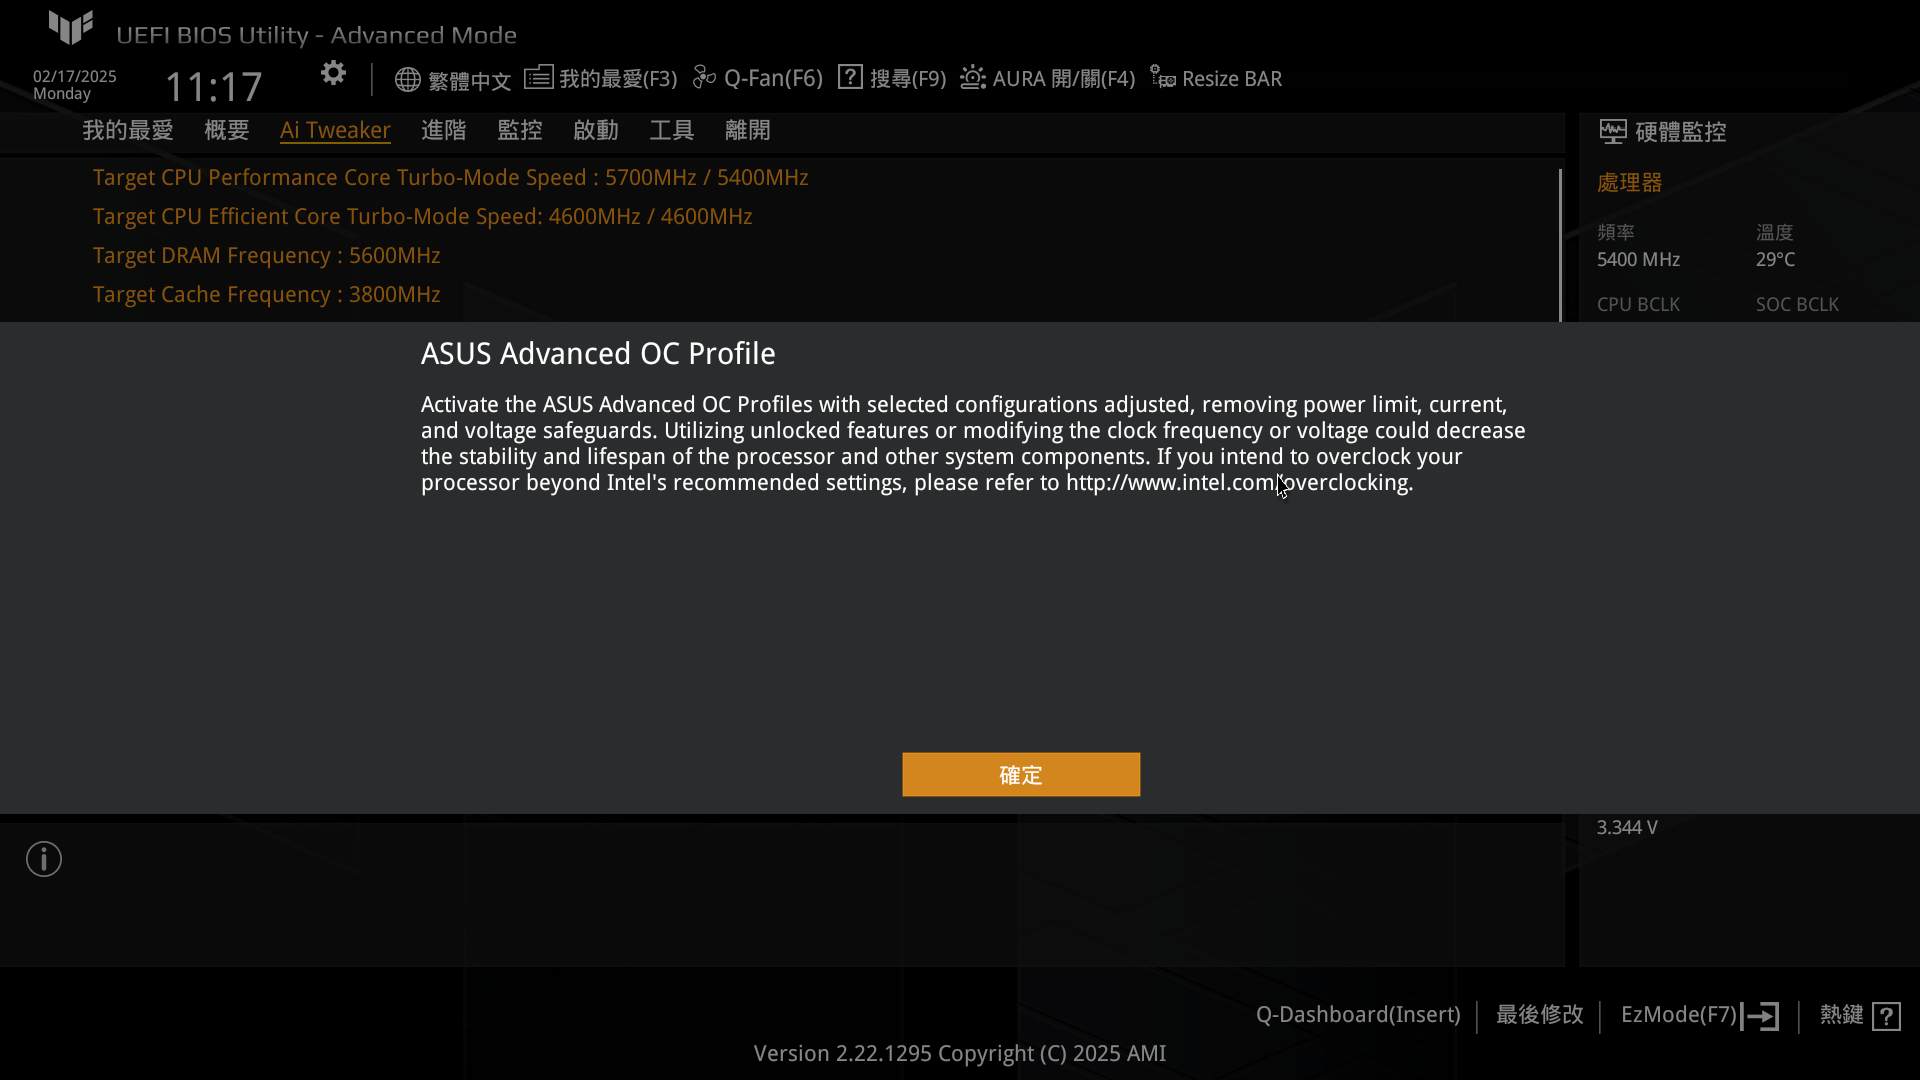The height and width of the screenshot is (1080, 1920).
Task: Click the info circle icon
Action: 44,859
